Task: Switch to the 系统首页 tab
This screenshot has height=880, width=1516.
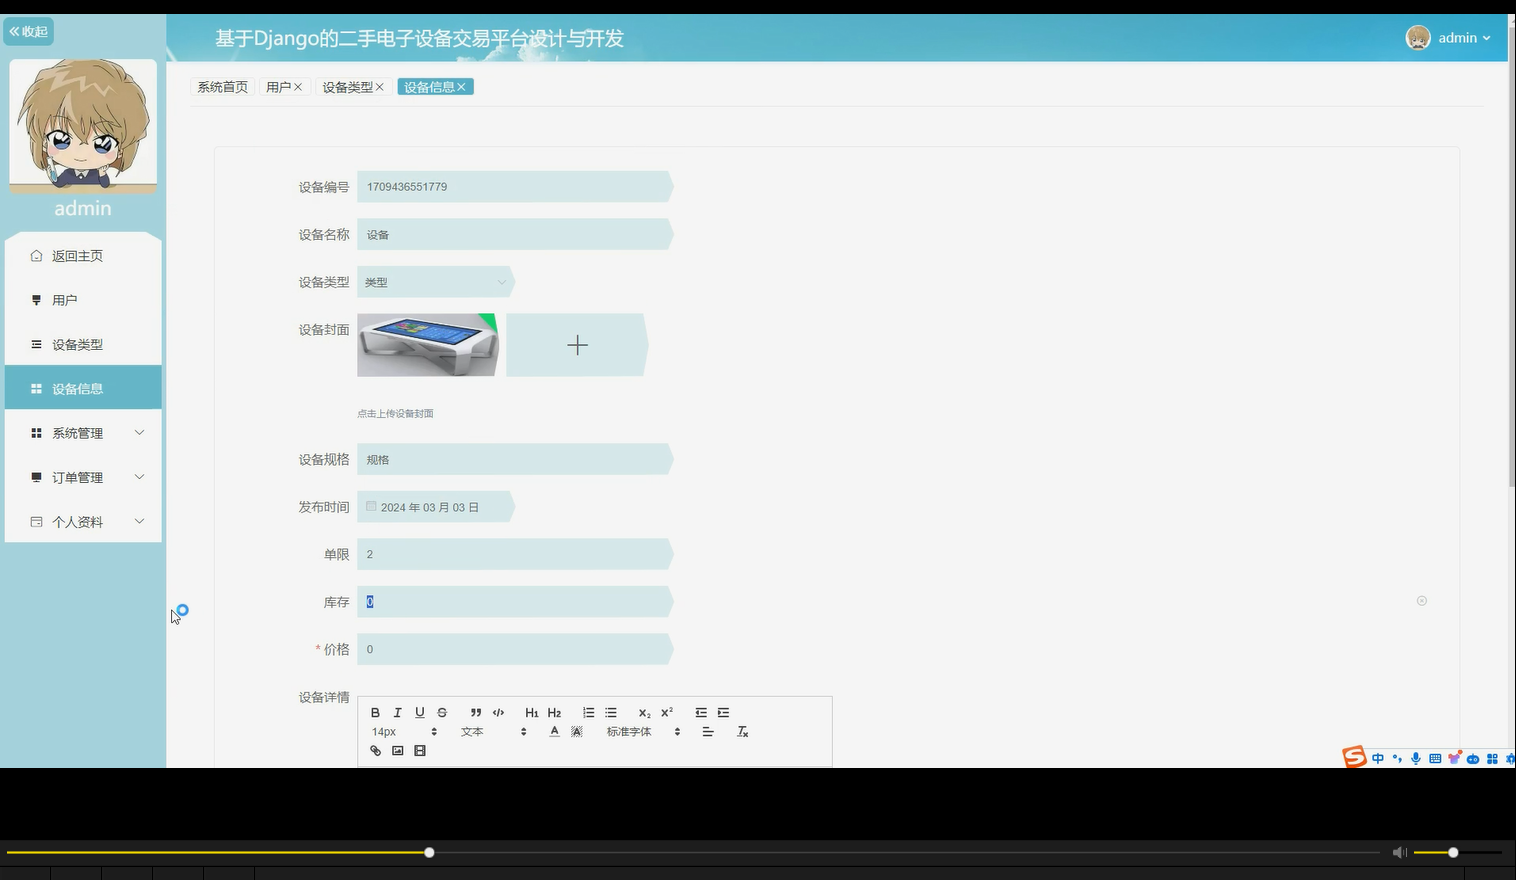Action: [222, 87]
